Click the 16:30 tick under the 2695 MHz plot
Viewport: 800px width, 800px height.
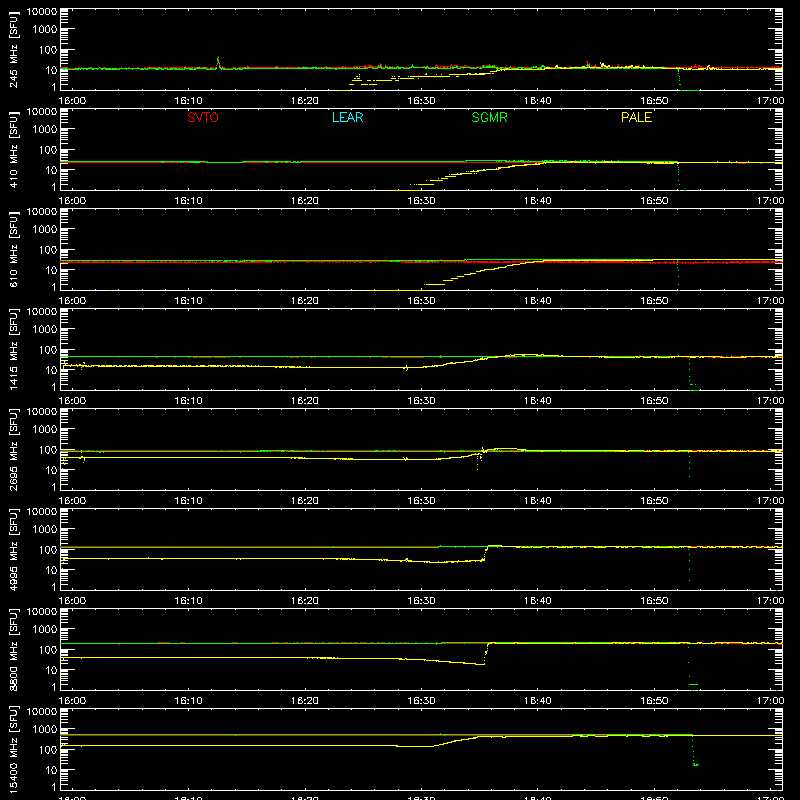tap(421, 501)
